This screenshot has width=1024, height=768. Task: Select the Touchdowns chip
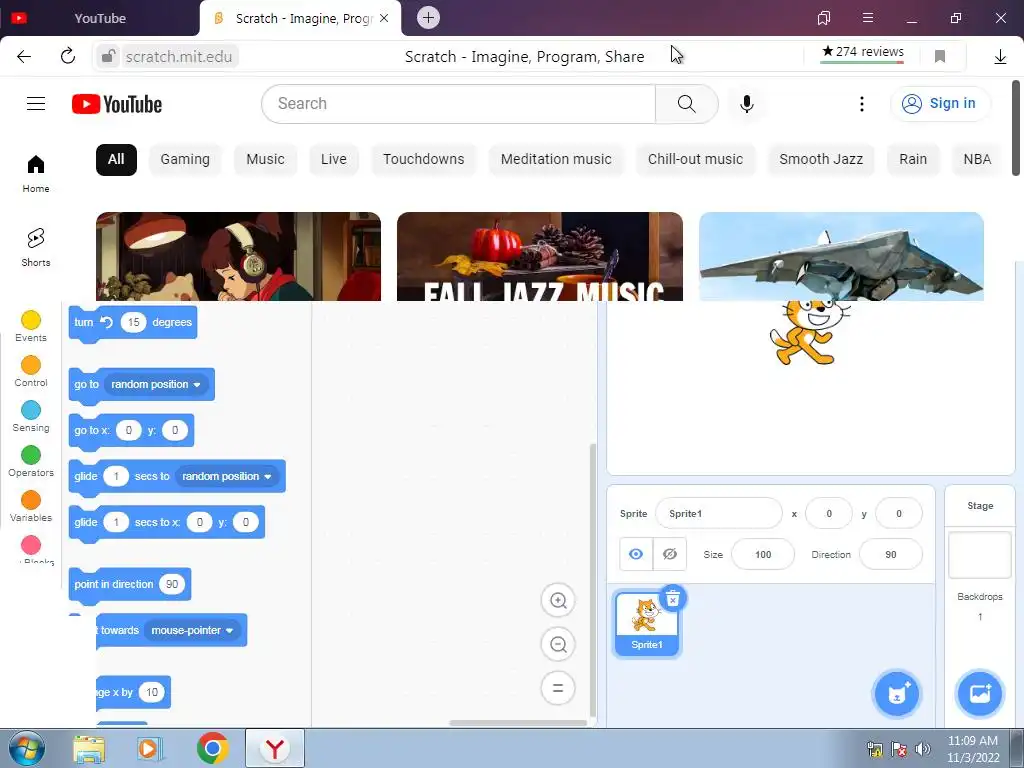click(423, 159)
